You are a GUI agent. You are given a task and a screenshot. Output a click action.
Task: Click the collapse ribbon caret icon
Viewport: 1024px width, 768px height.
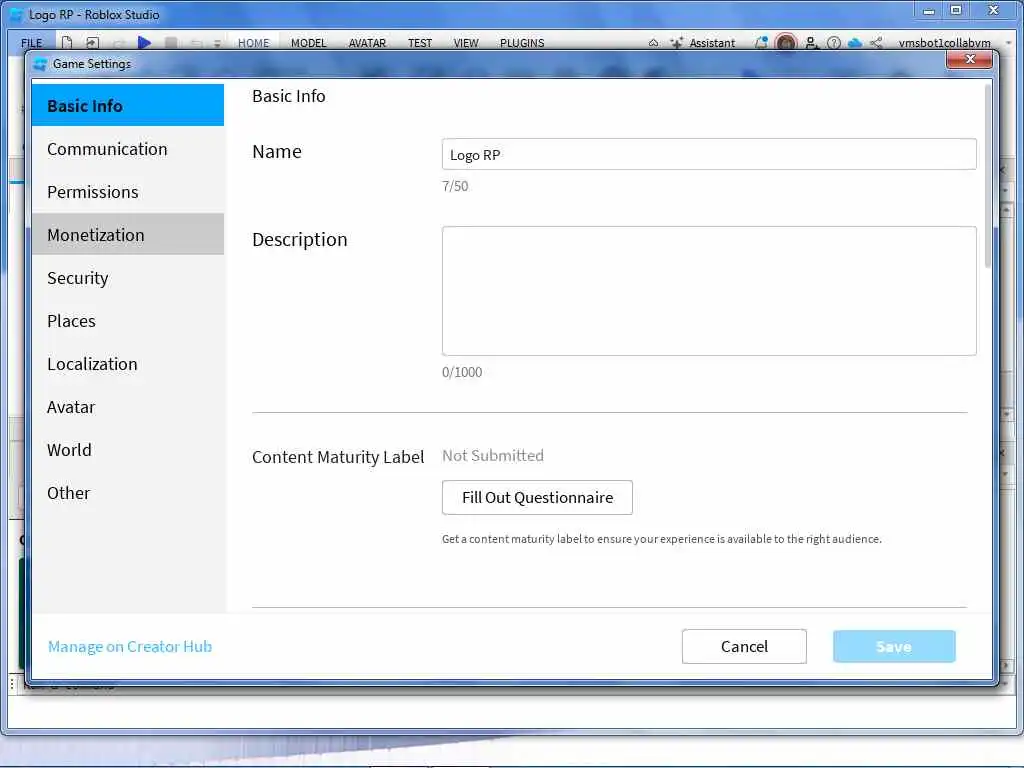(x=653, y=42)
